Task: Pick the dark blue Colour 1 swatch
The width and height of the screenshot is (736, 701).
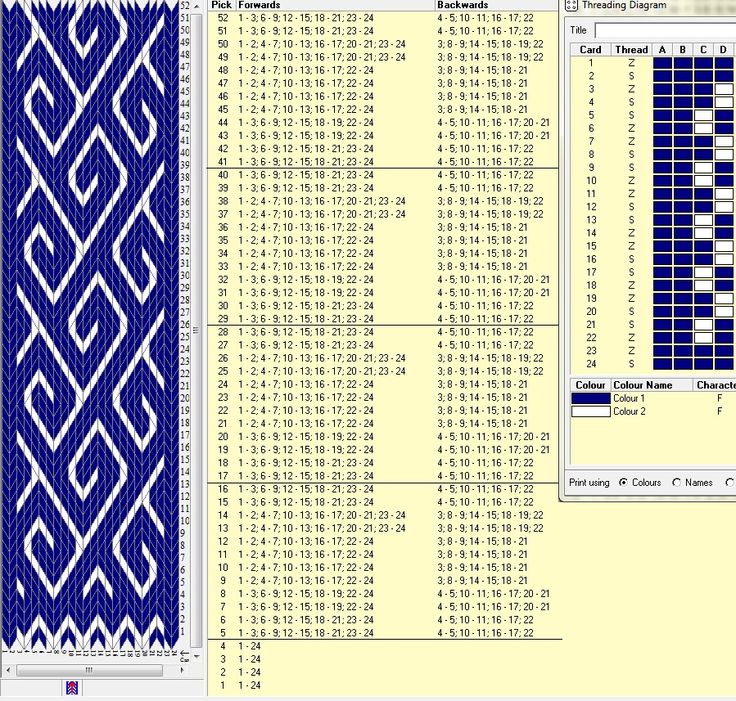Action: [590, 398]
